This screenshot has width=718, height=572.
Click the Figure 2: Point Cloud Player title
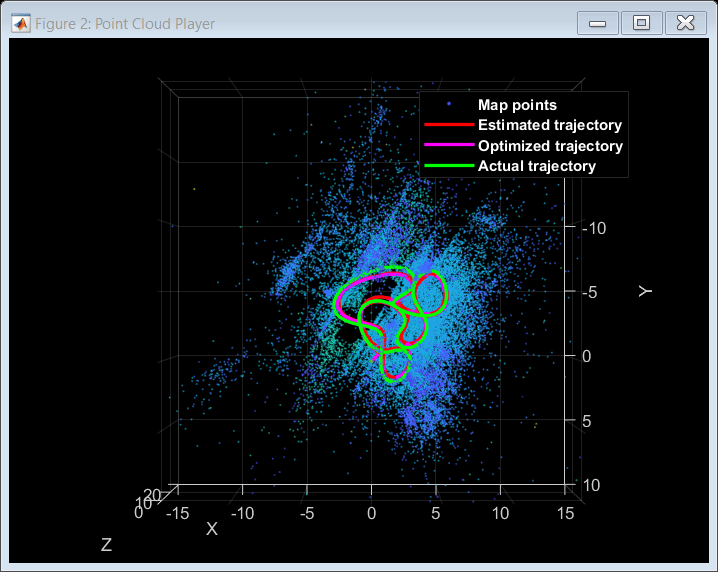click(x=125, y=24)
